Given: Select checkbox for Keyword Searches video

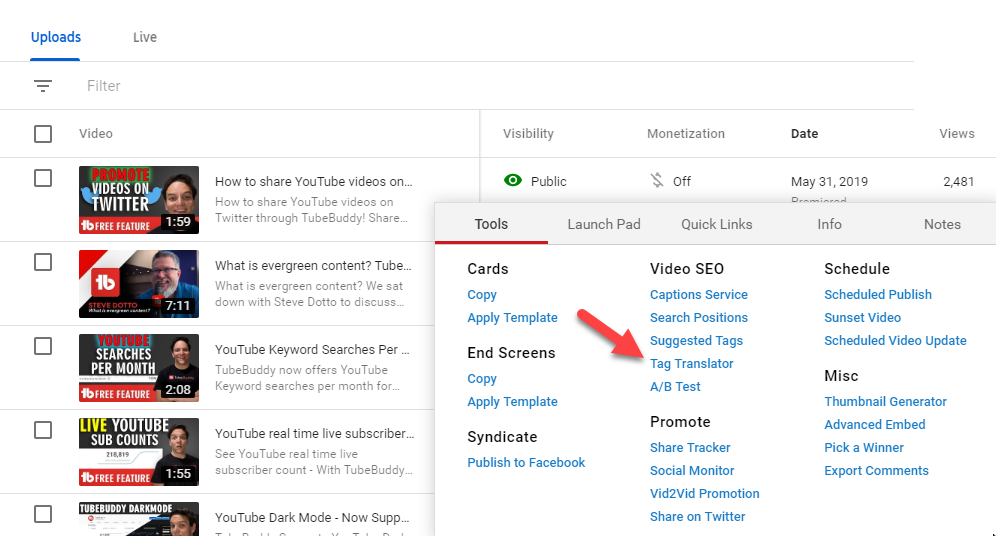Looking at the screenshot, I should [x=43, y=346].
